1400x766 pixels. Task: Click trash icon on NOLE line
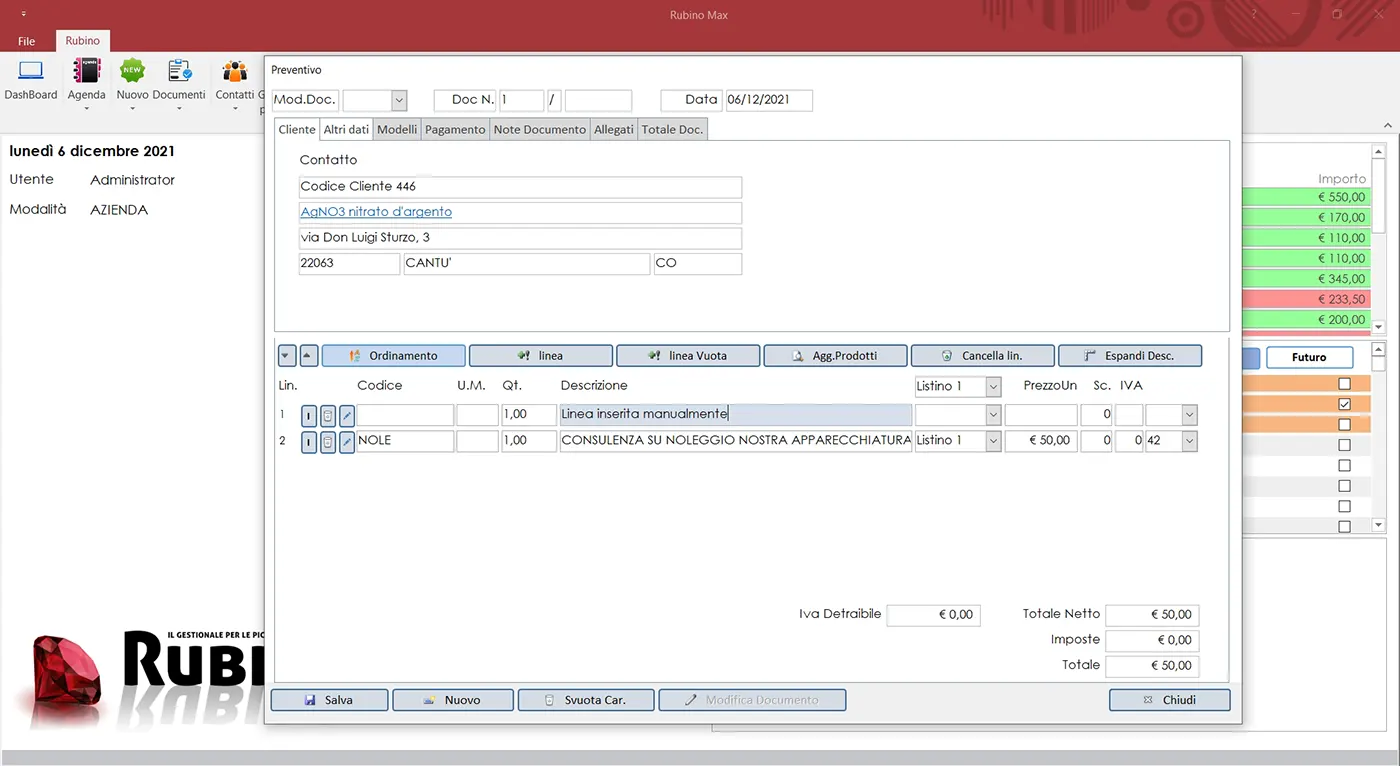328,441
